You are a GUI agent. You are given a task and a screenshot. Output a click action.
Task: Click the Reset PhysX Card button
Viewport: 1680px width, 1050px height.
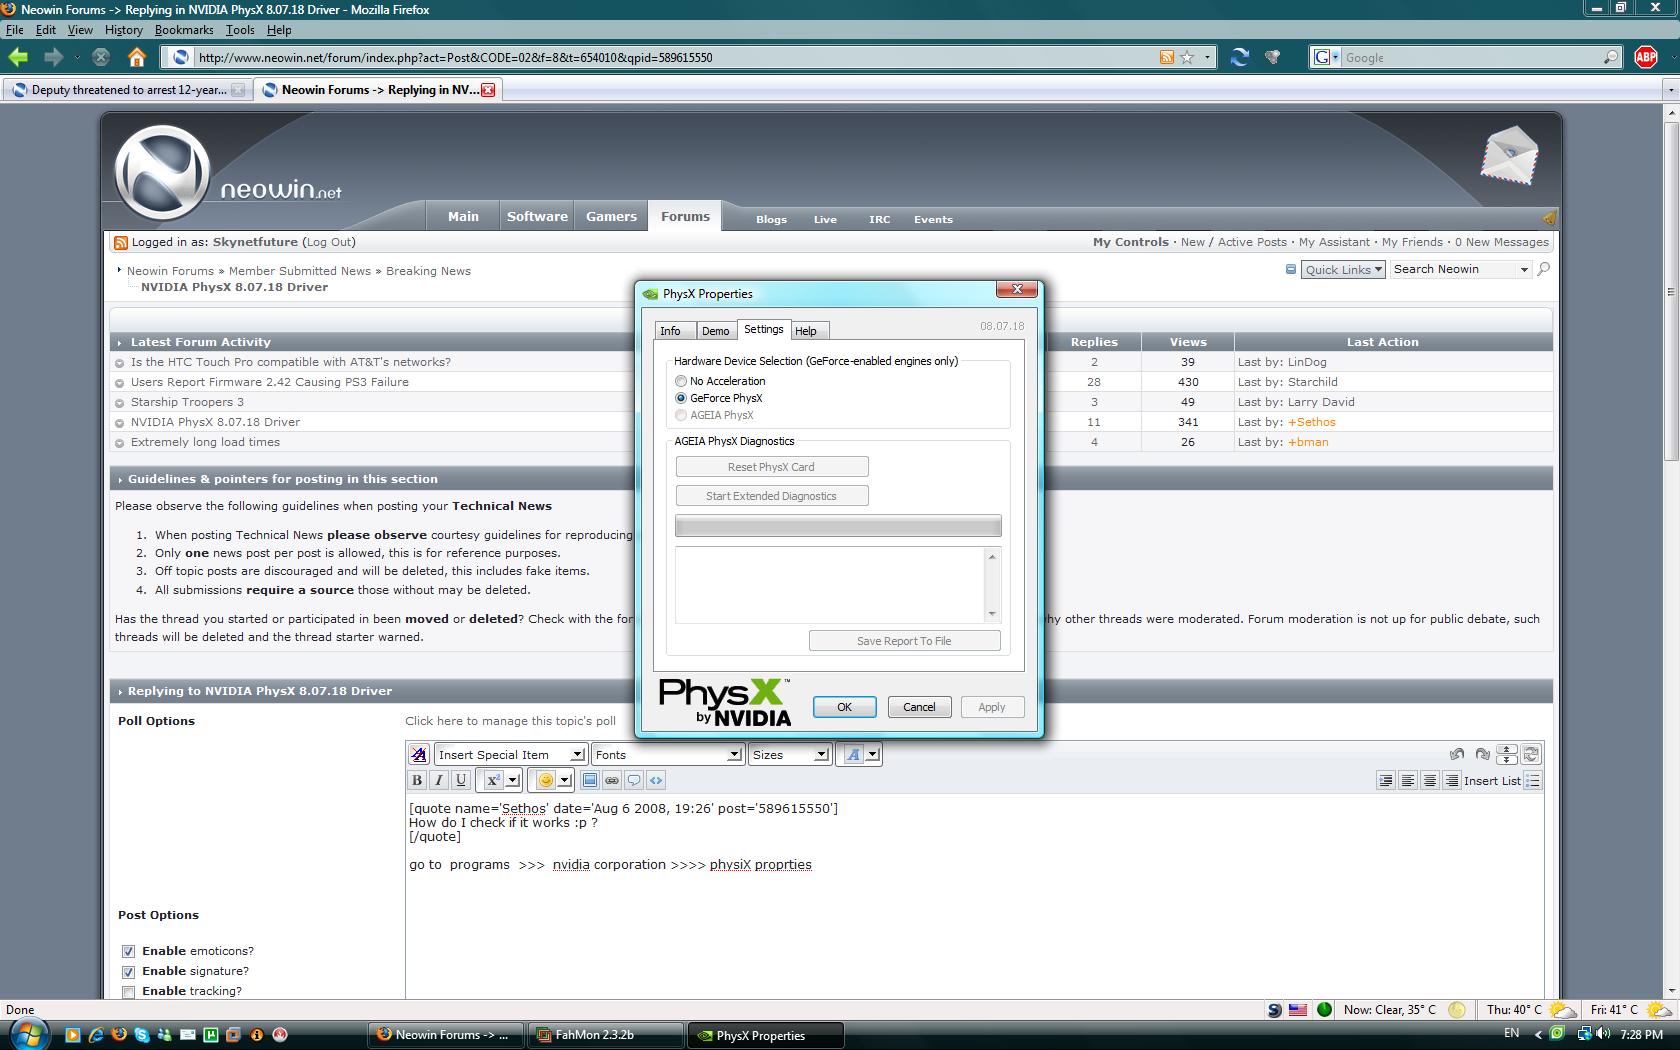[771, 466]
